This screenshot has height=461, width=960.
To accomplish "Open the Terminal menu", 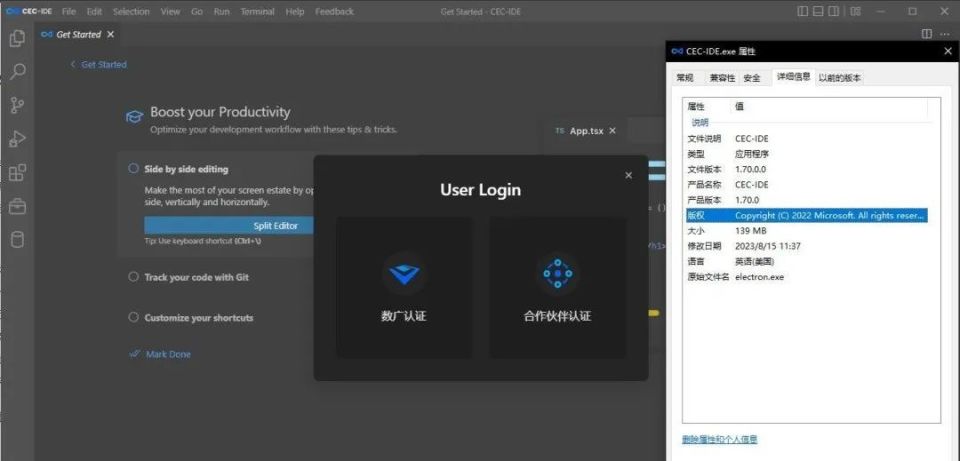I will click(257, 12).
